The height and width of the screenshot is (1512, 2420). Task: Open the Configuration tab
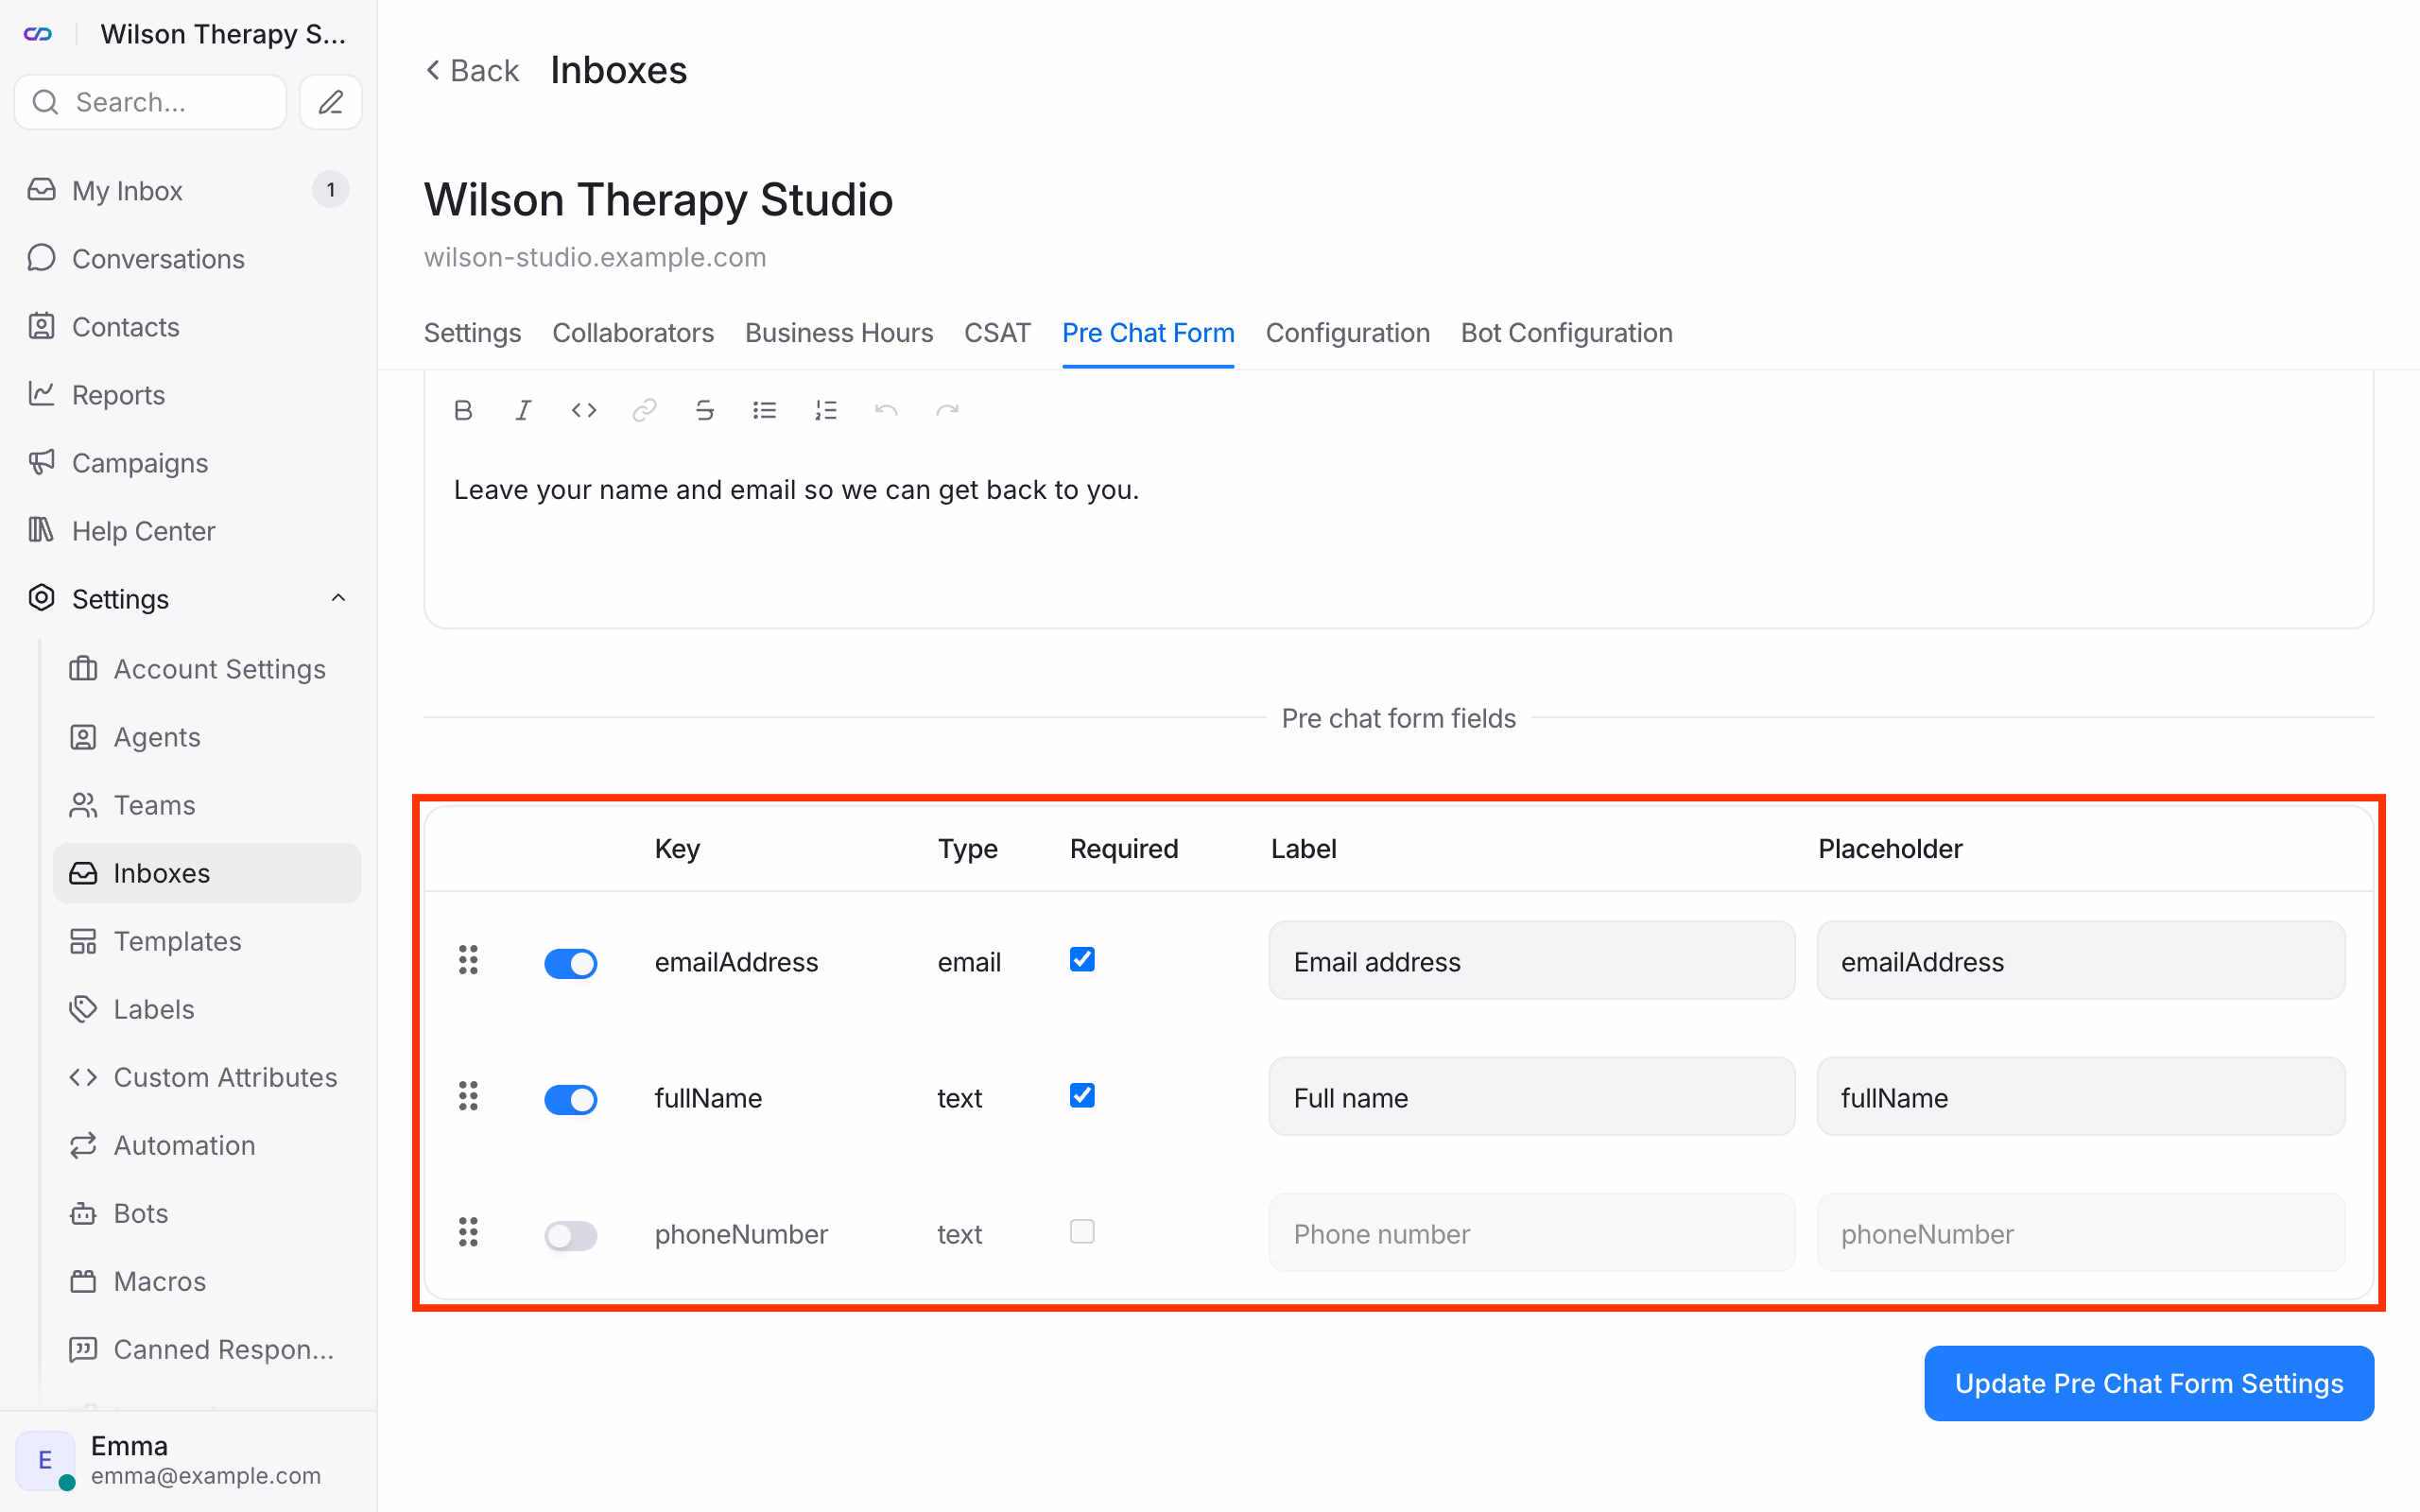[1347, 333]
